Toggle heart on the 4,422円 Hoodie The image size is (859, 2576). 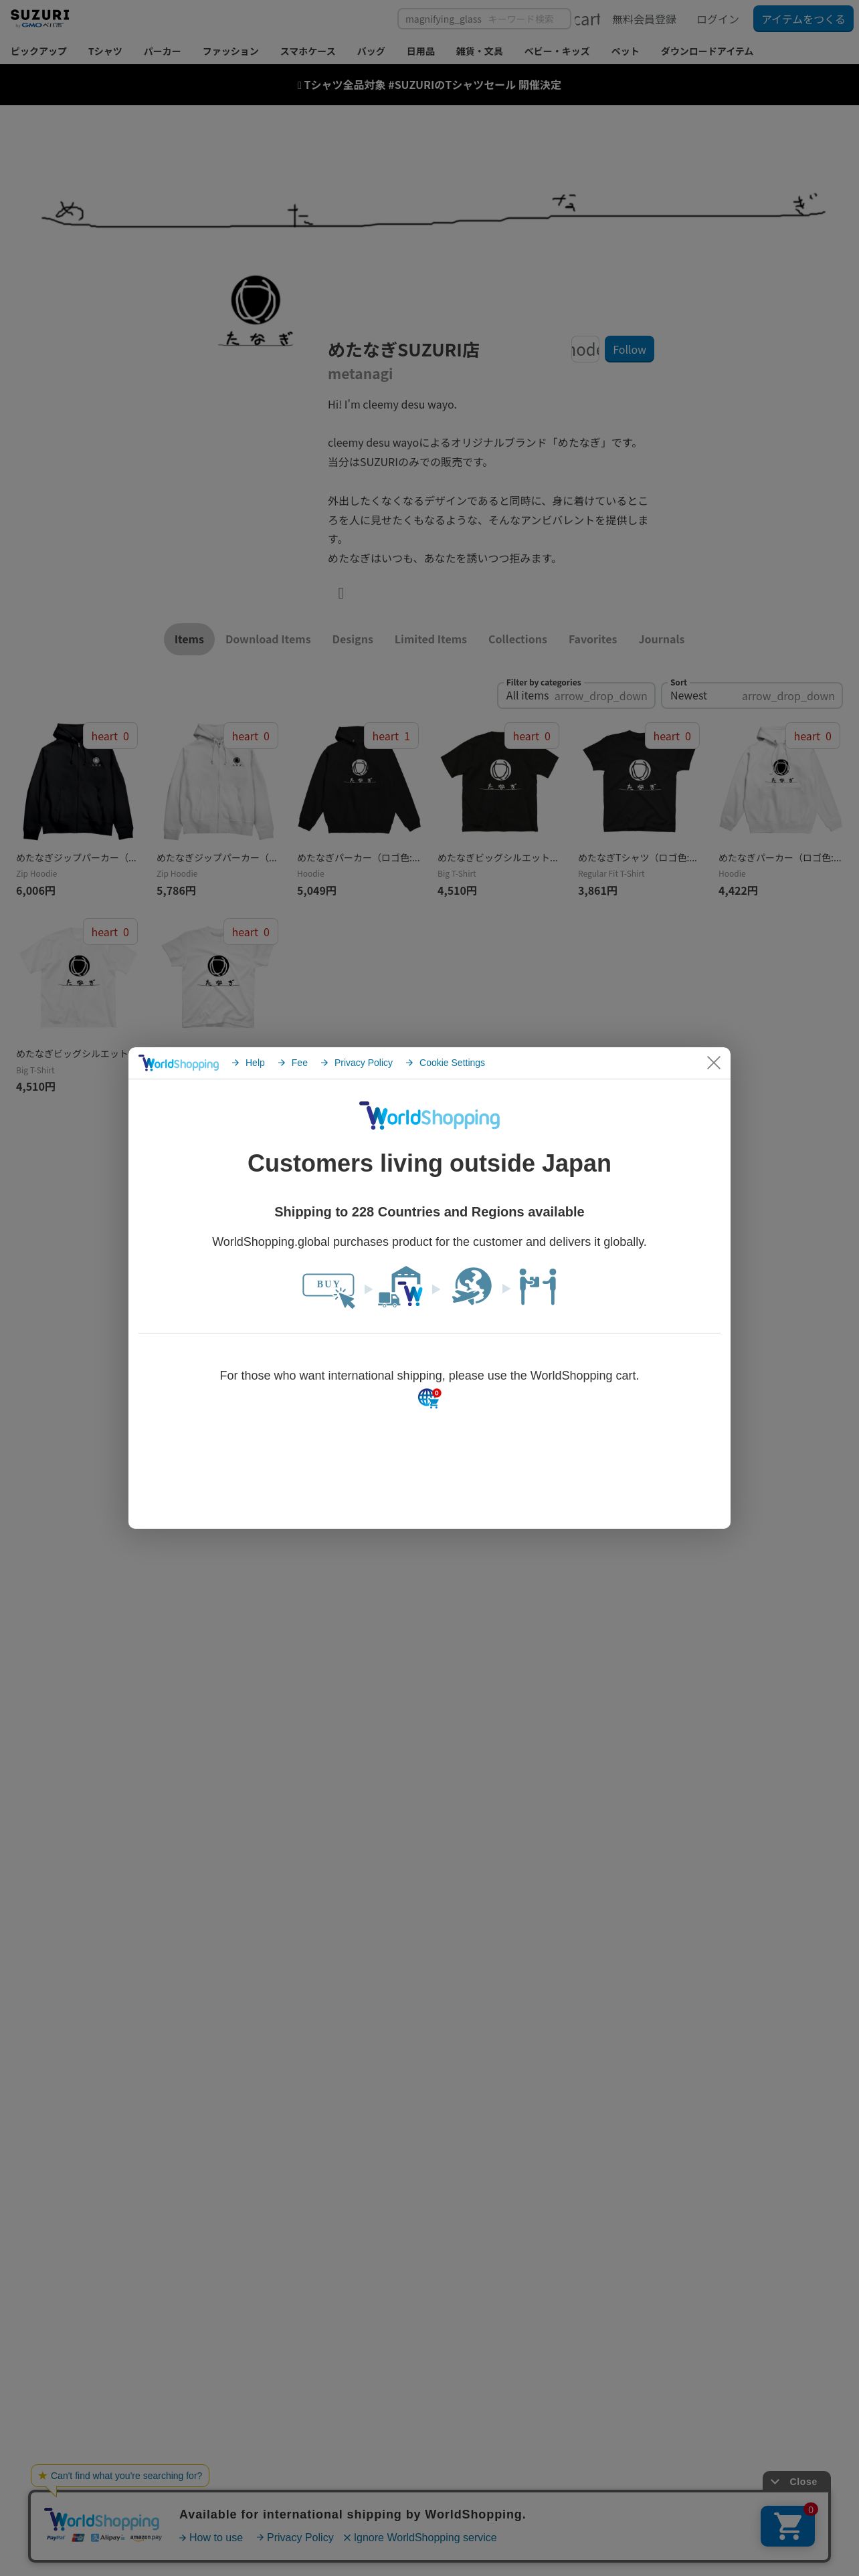tap(812, 736)
